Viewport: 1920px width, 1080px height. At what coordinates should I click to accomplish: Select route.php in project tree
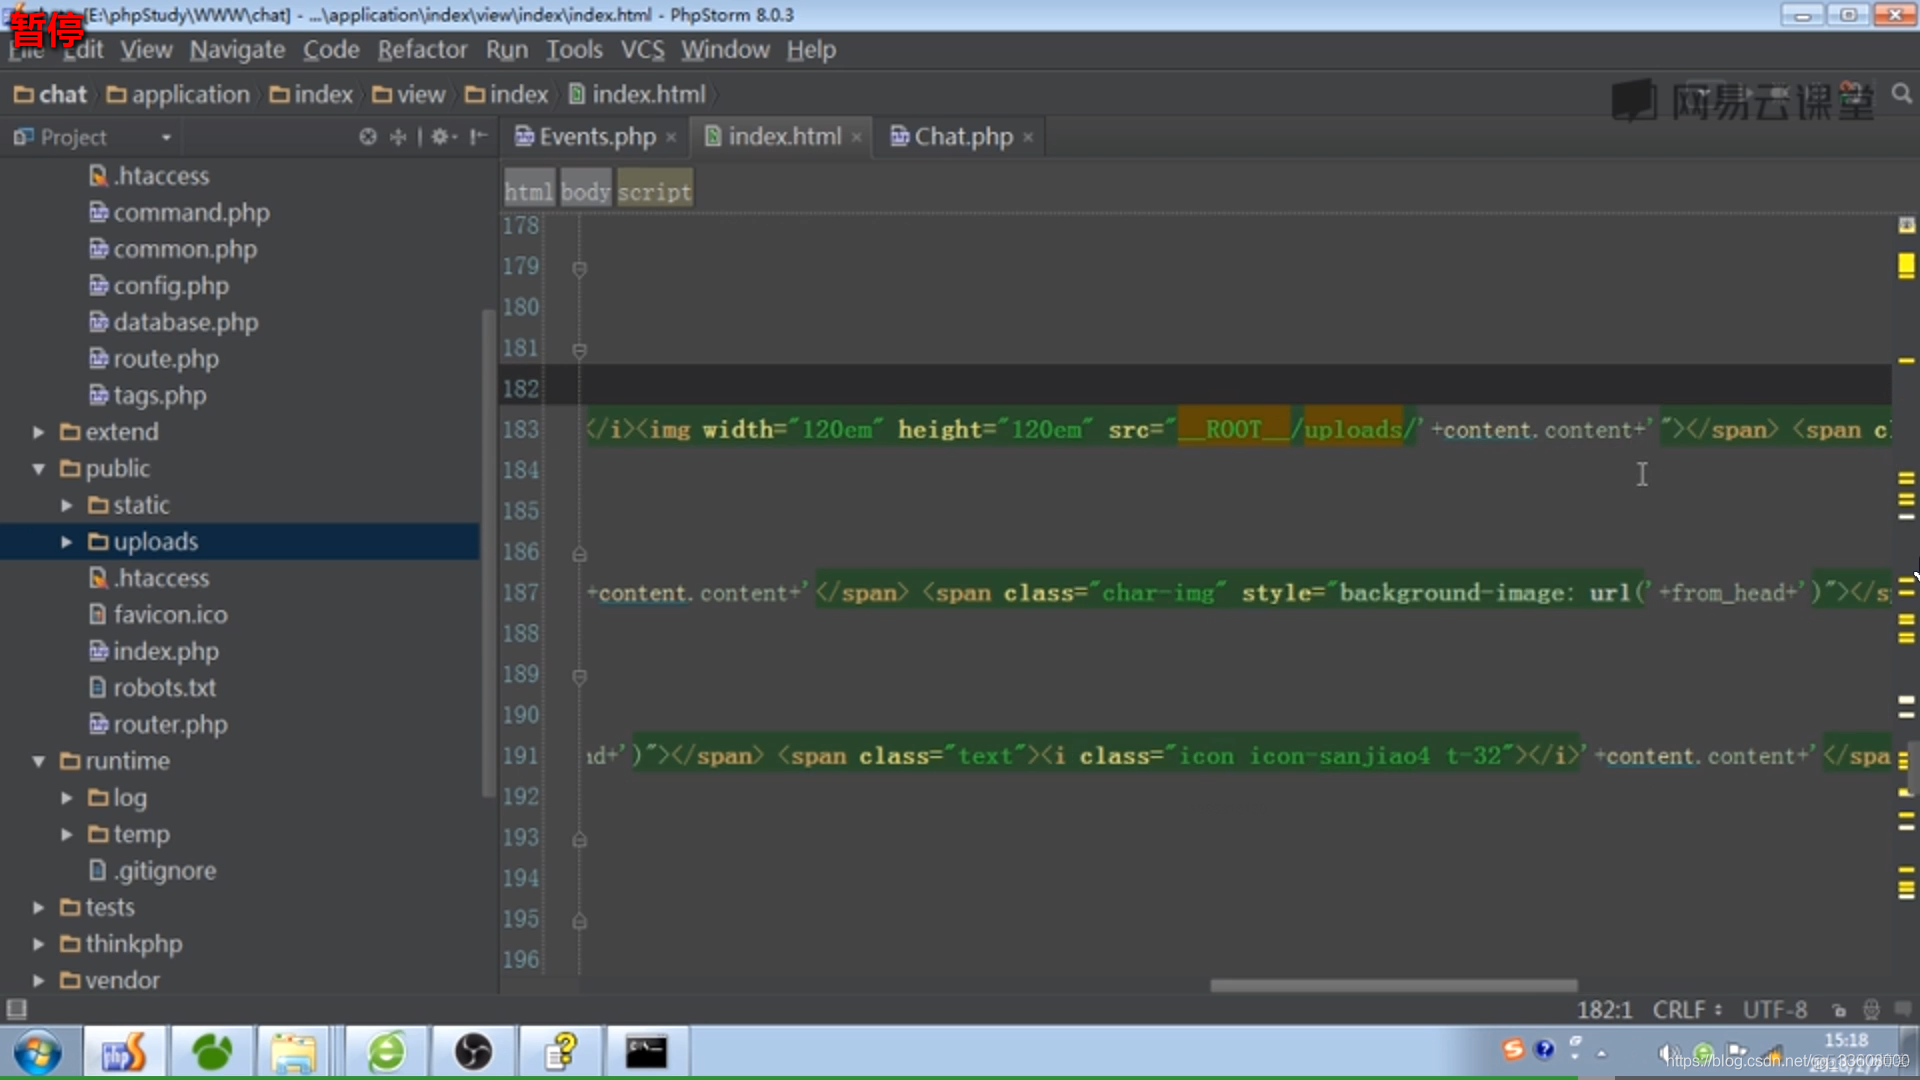pos(154,359)
